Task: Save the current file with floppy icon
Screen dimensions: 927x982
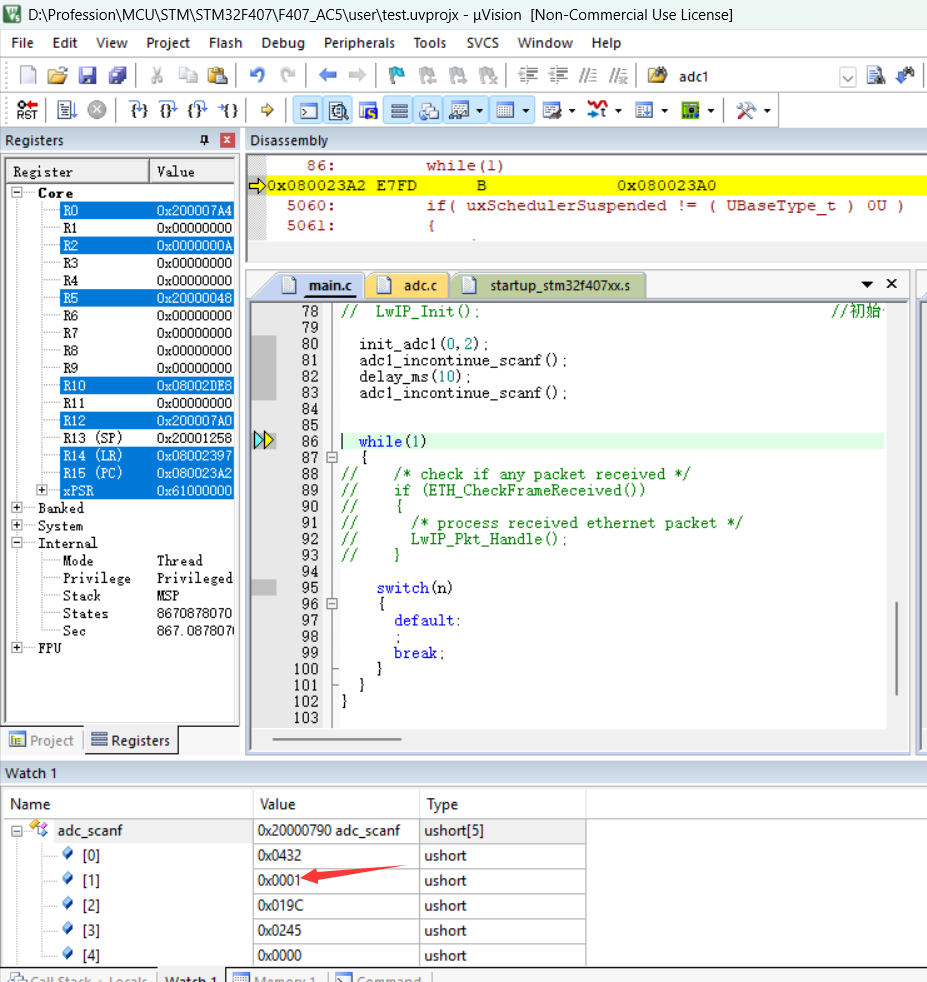Action: (87, 76)
